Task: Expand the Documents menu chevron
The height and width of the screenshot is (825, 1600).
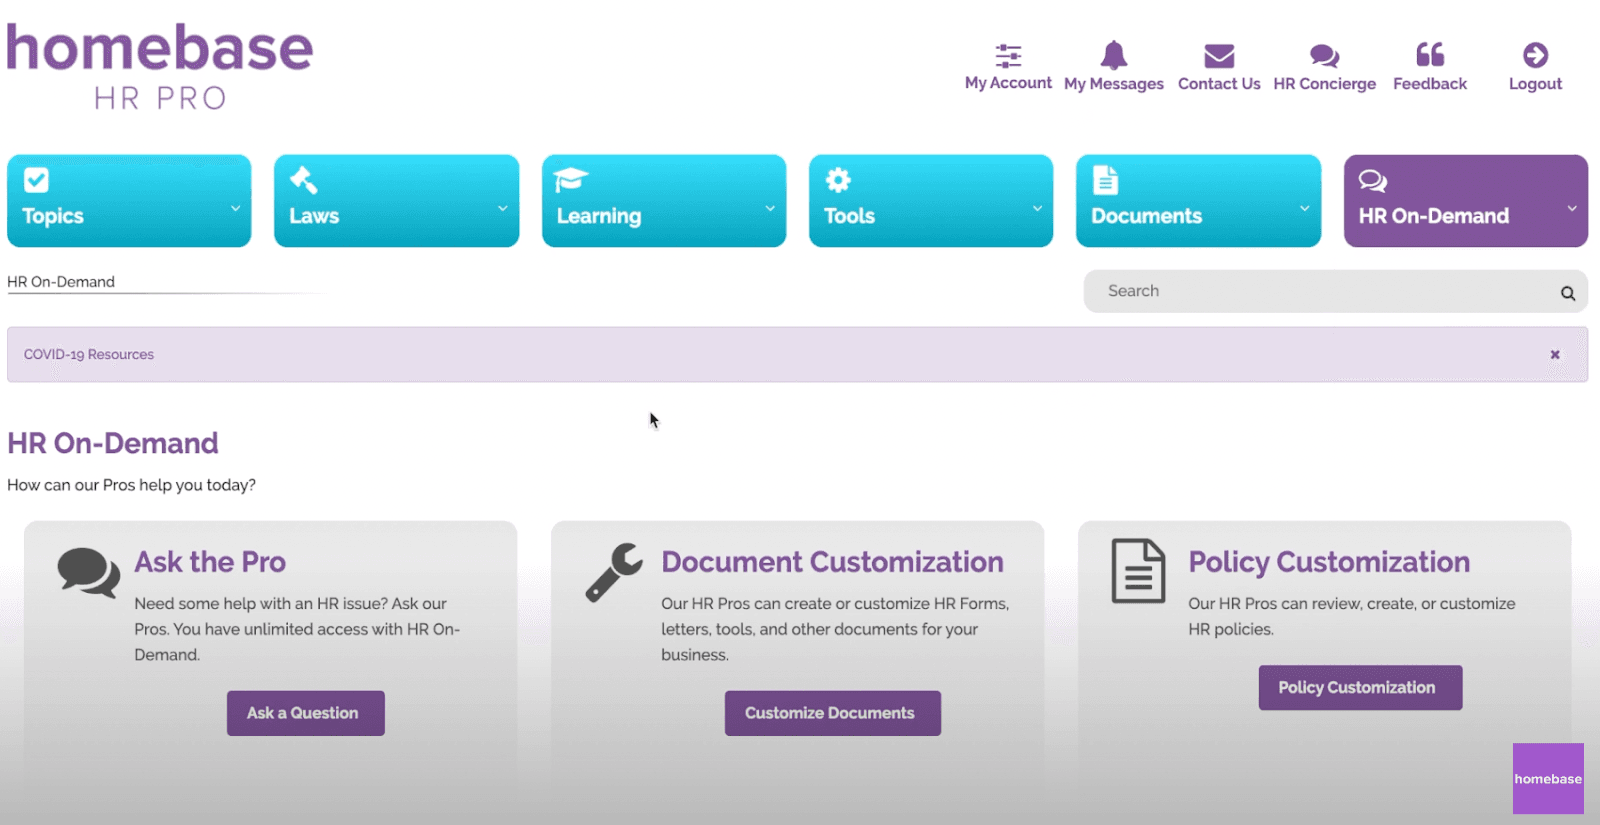Action: click(x=1305, y=208)
